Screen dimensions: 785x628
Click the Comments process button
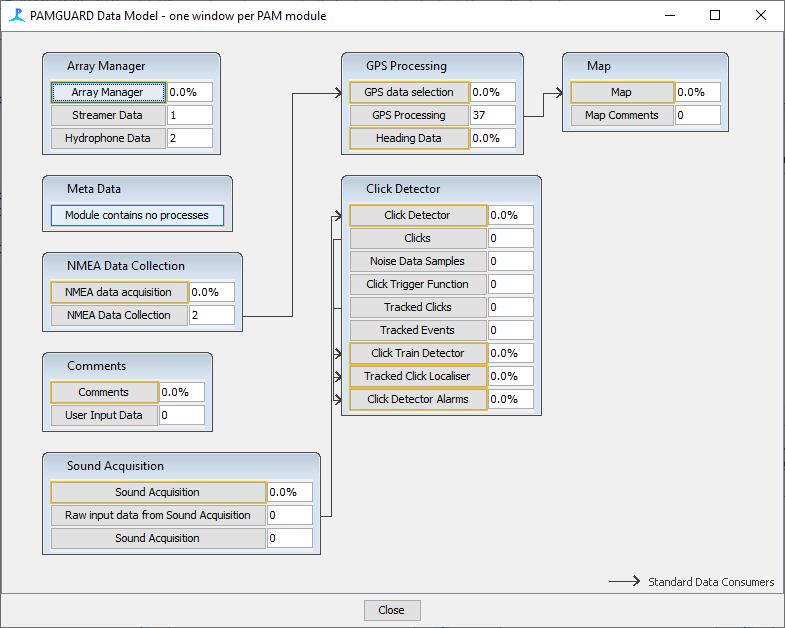tap(104, 392)
